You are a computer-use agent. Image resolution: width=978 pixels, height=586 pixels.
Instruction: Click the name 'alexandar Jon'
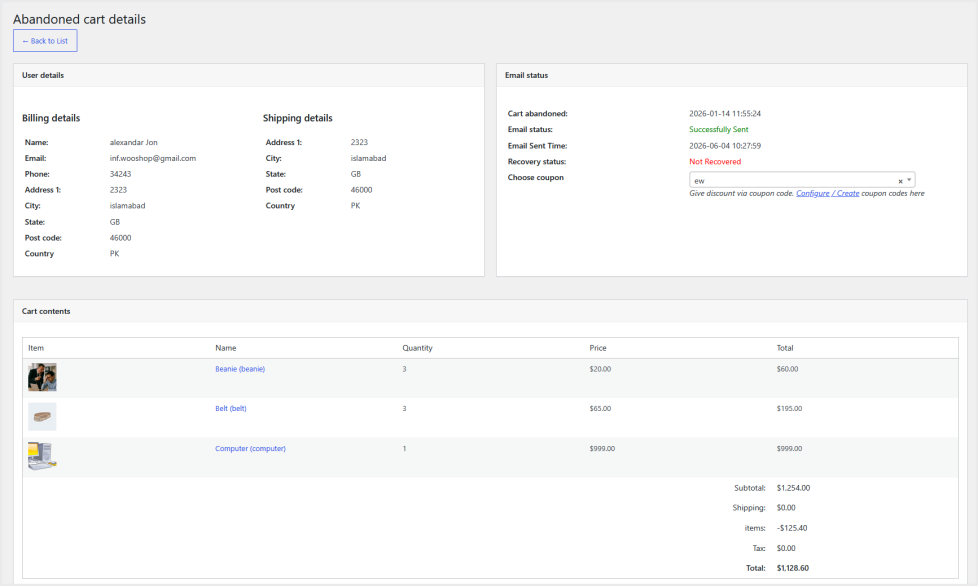(x=133, y=143)
